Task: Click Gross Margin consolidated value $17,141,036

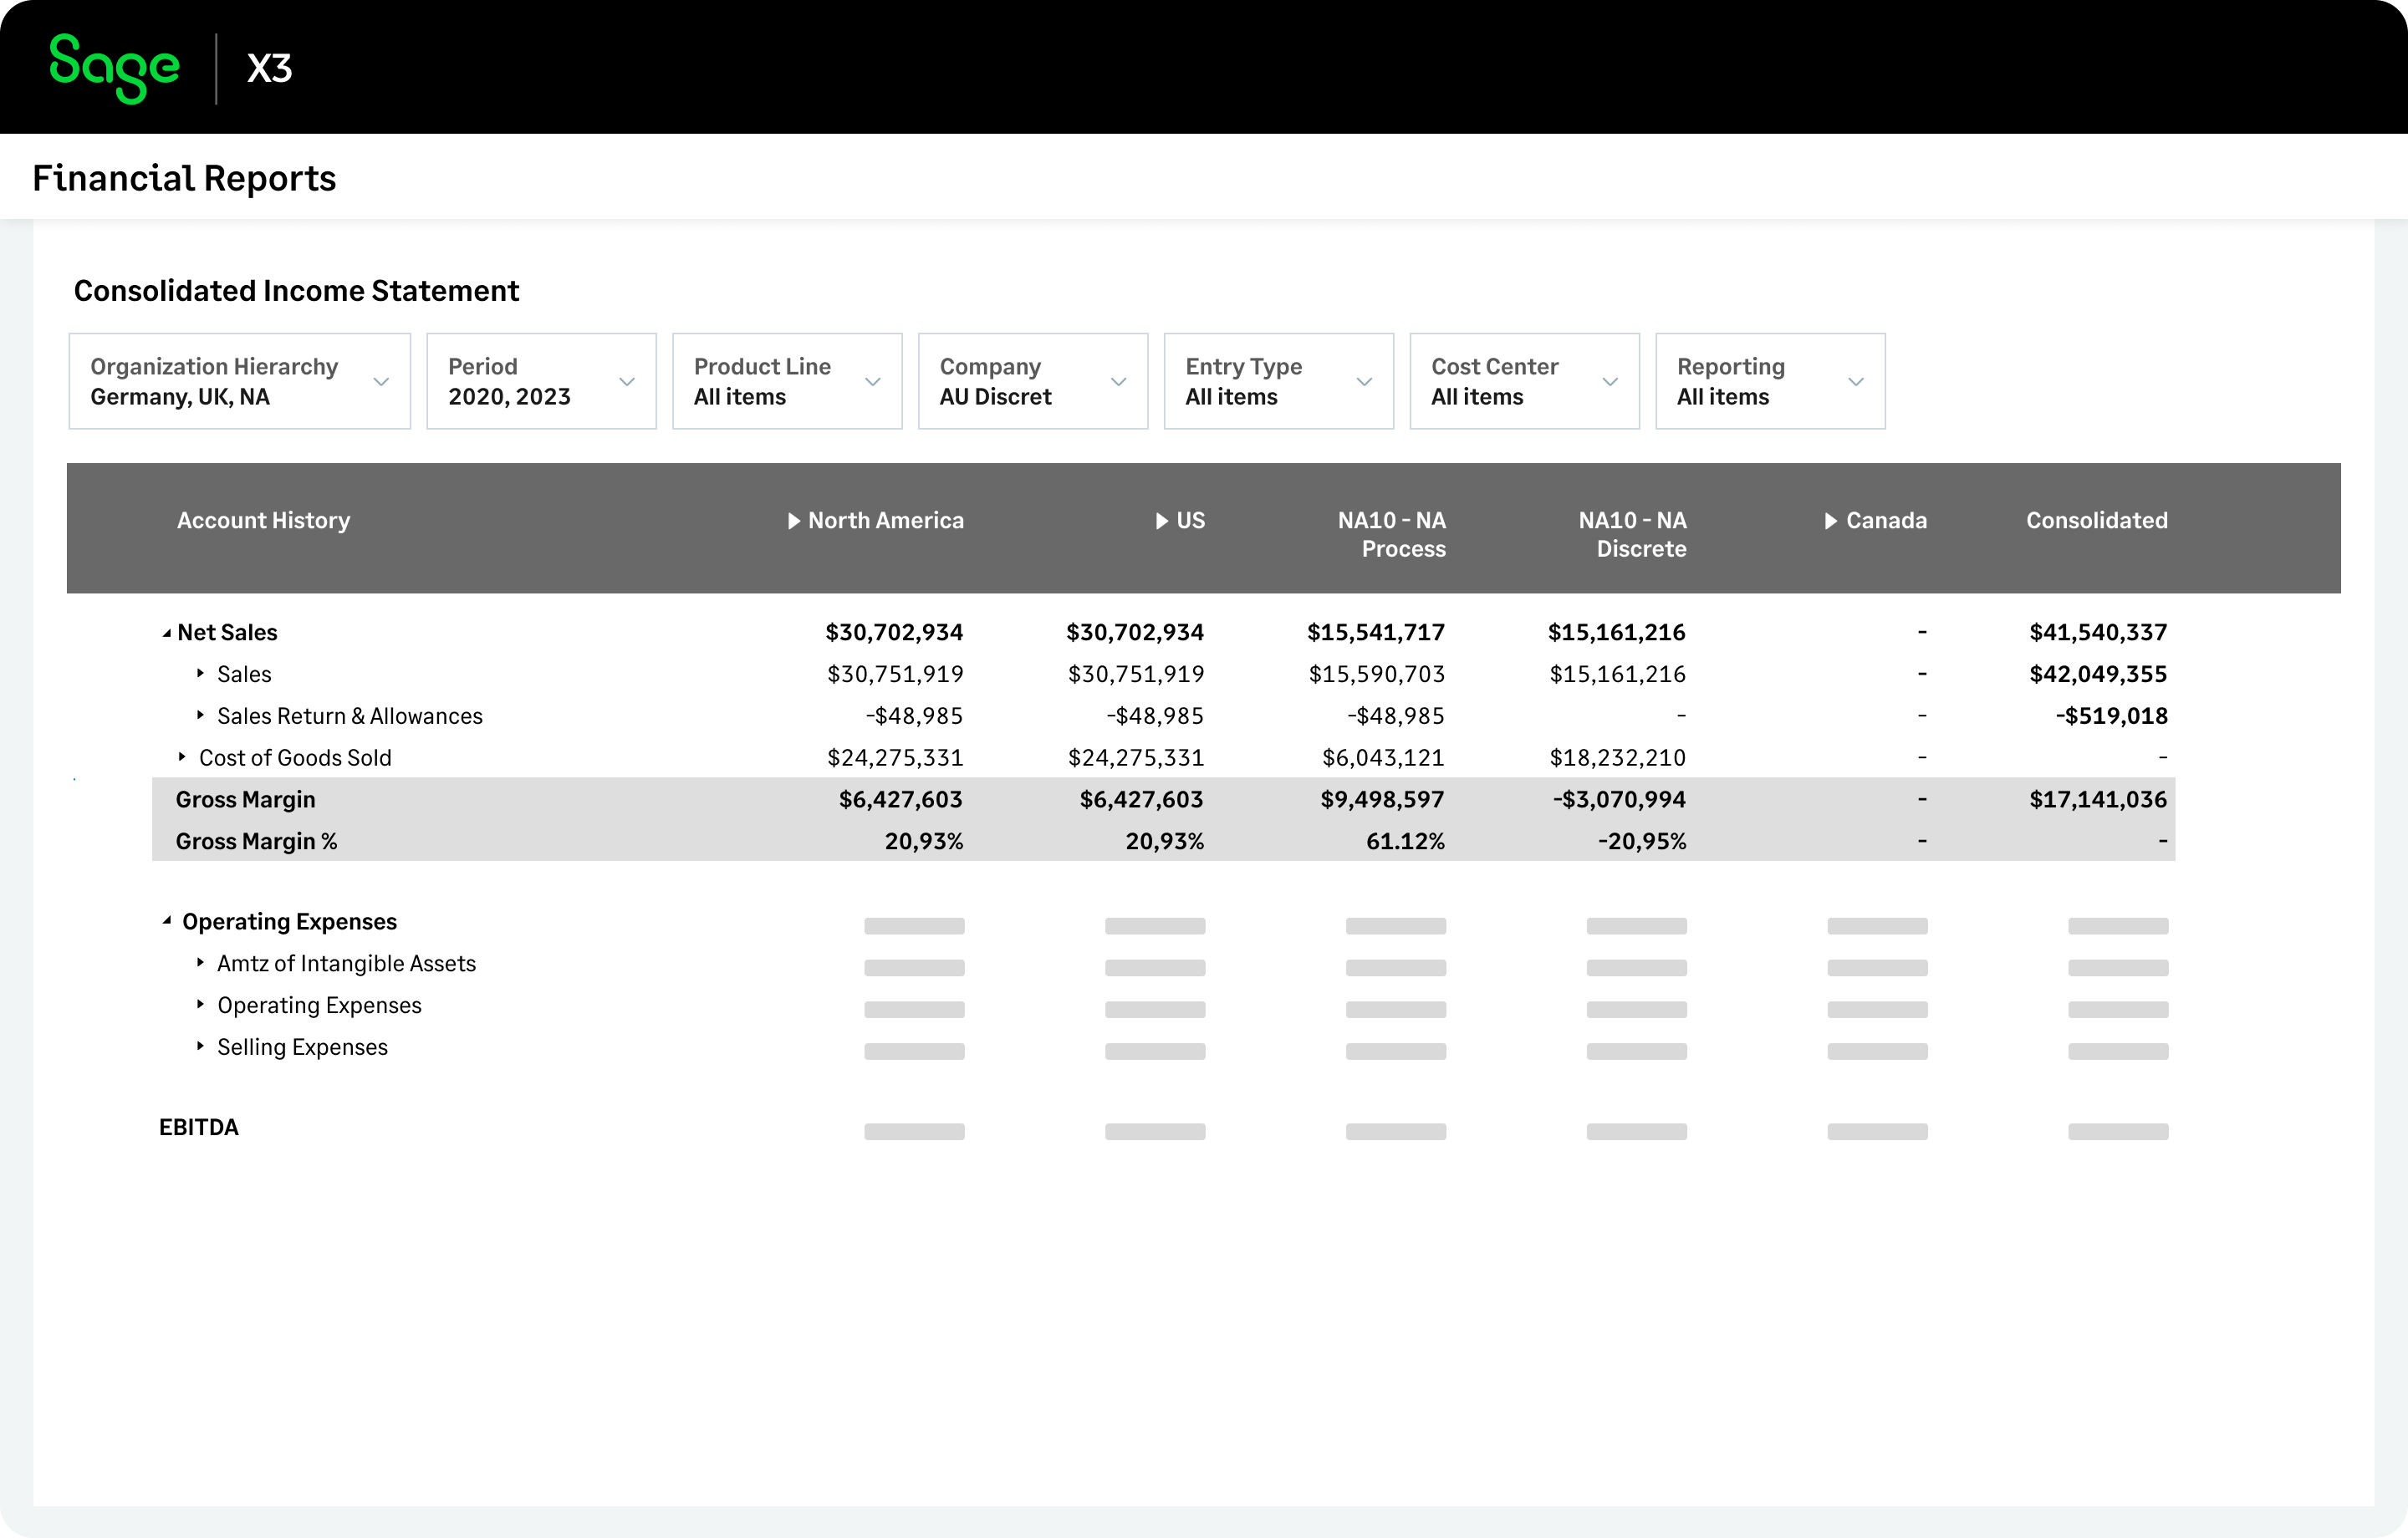Action: [x=2097, y=800]
